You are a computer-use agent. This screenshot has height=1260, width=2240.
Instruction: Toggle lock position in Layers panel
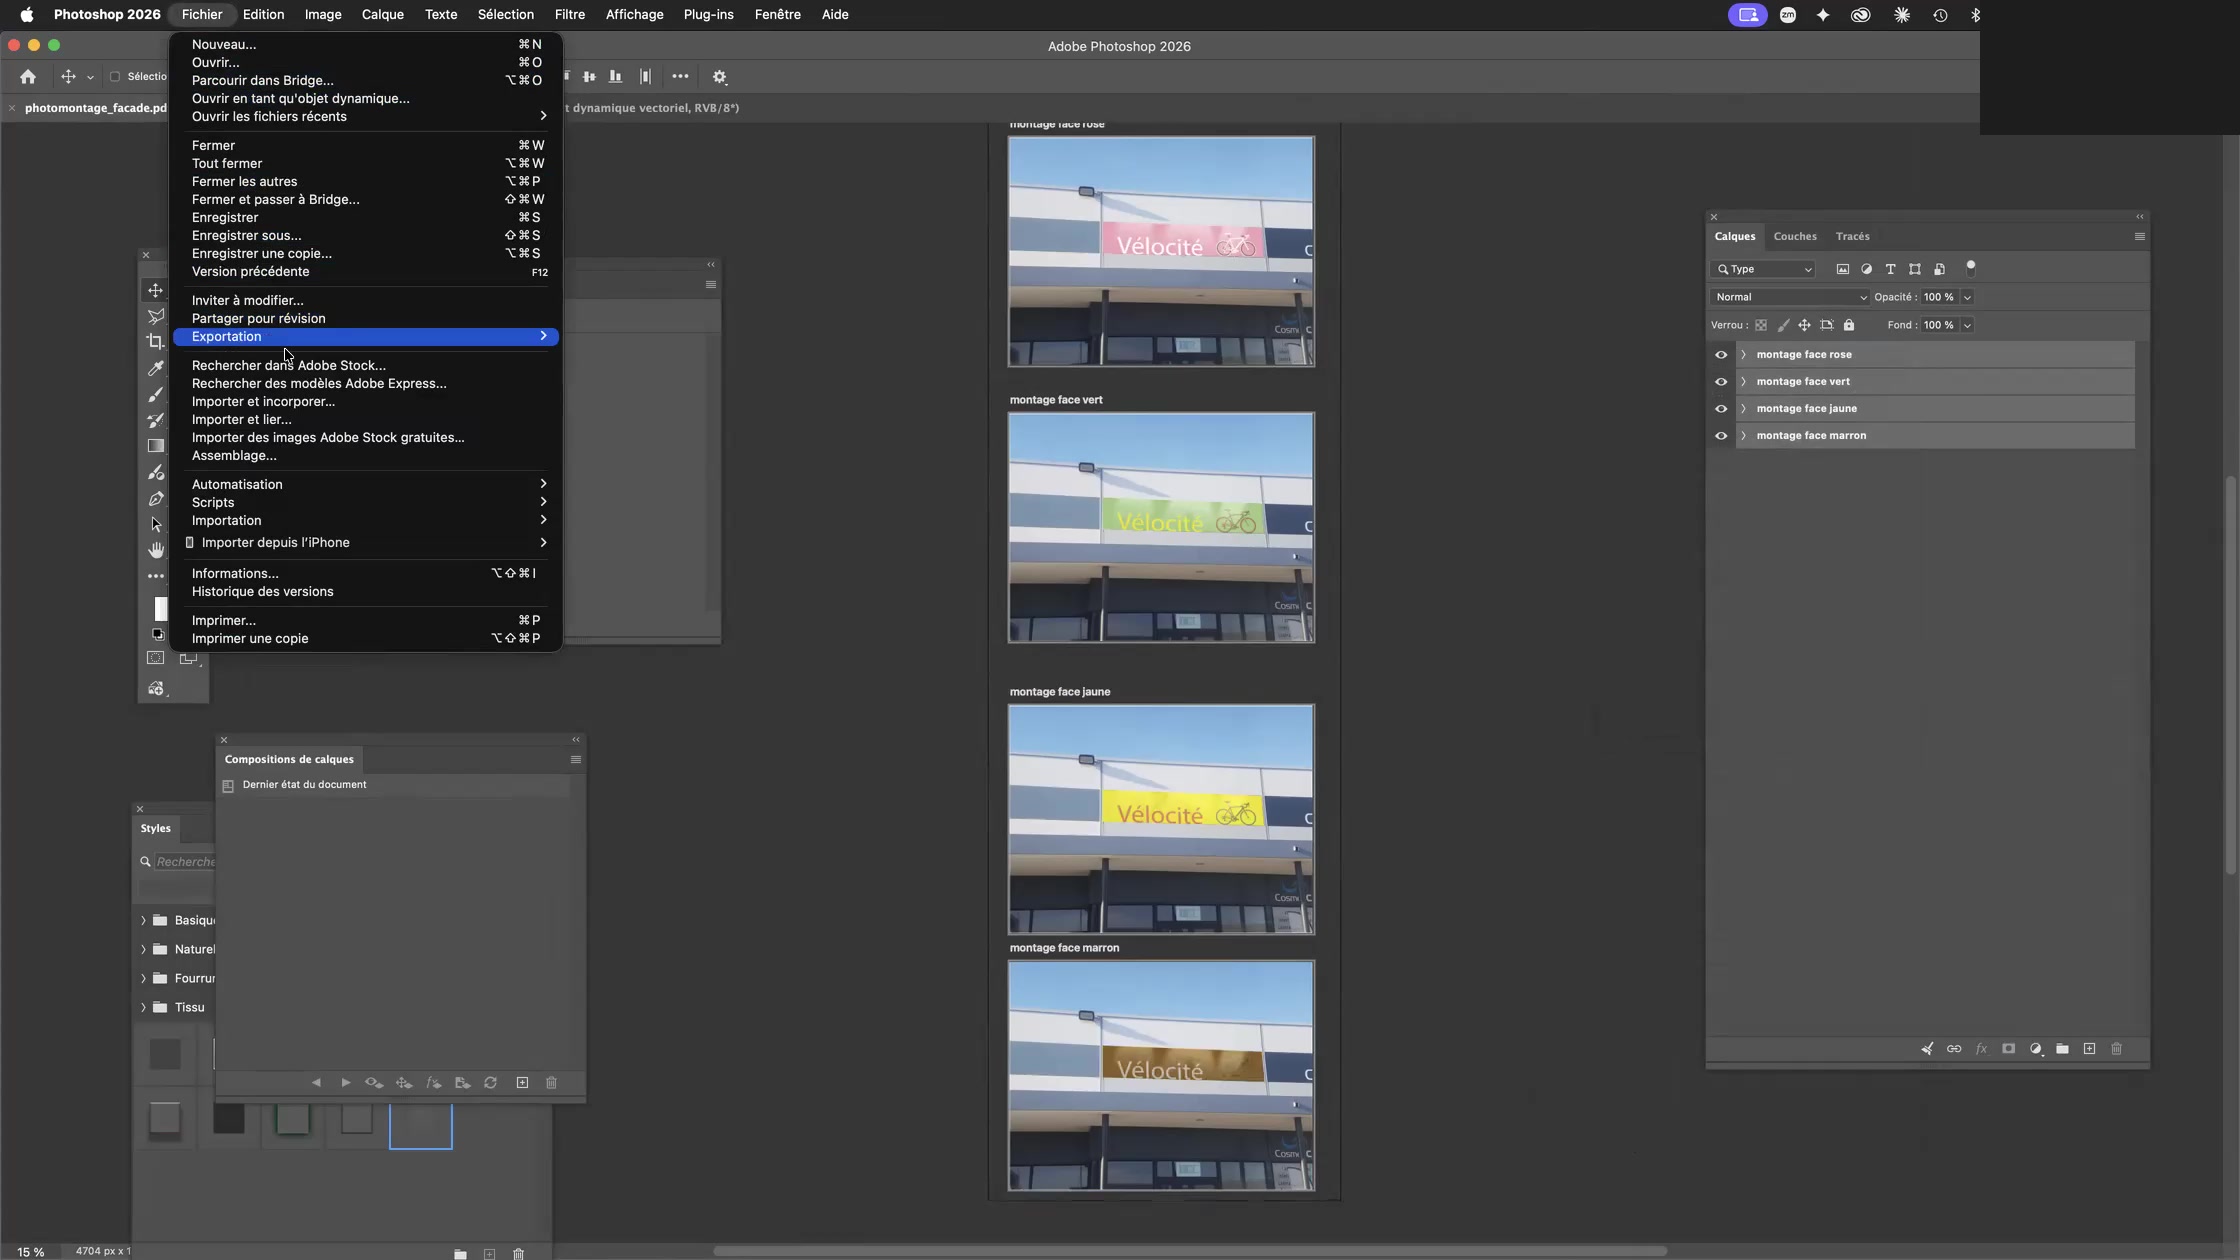(1804, 325)
